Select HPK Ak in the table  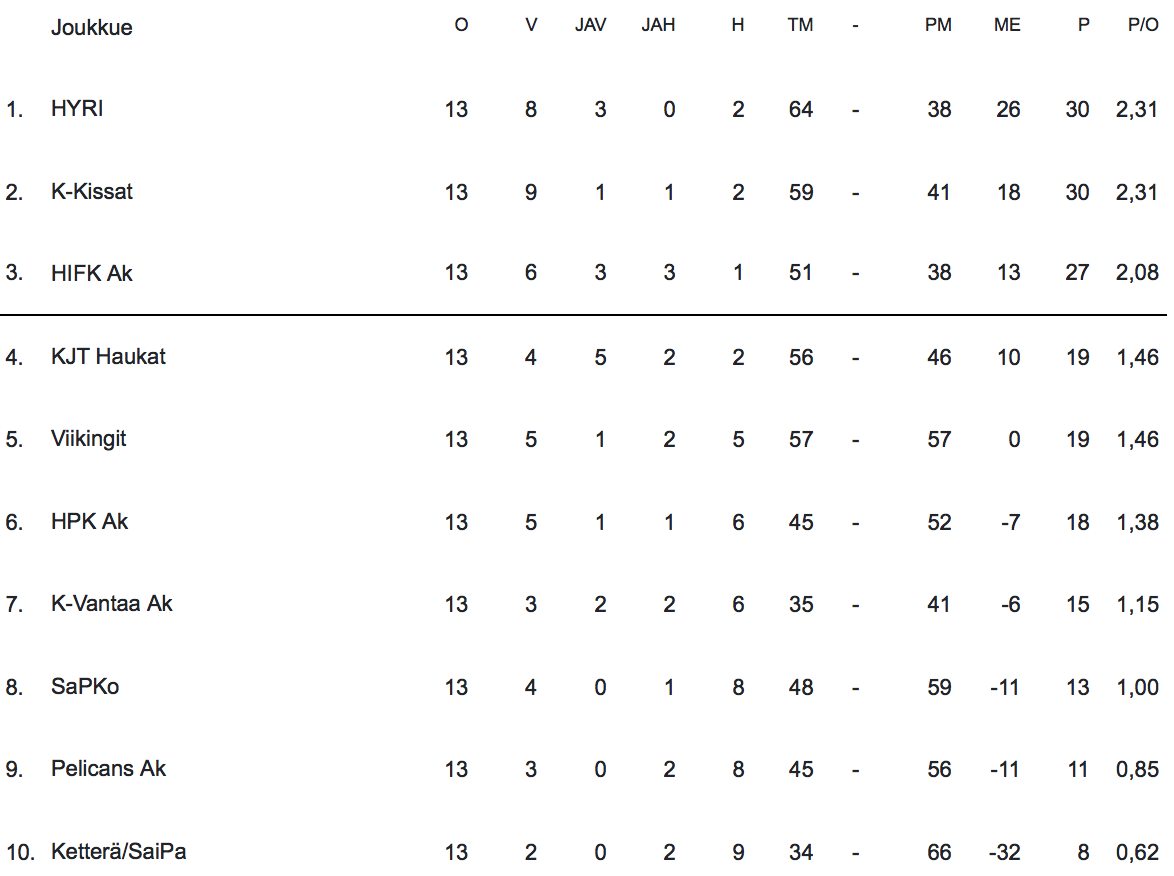coord(90,521)
